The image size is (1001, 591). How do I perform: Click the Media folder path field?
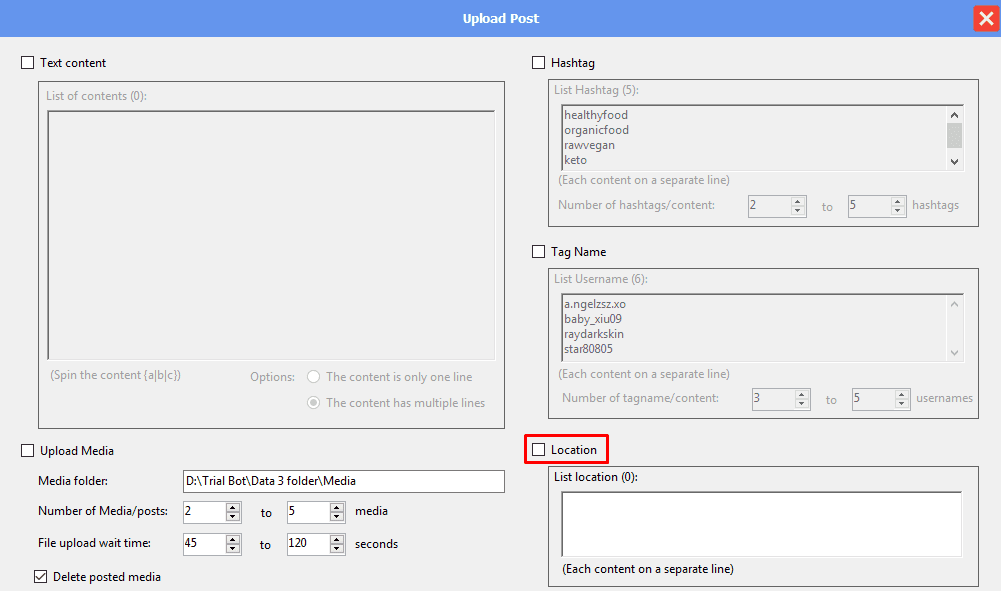343,481
